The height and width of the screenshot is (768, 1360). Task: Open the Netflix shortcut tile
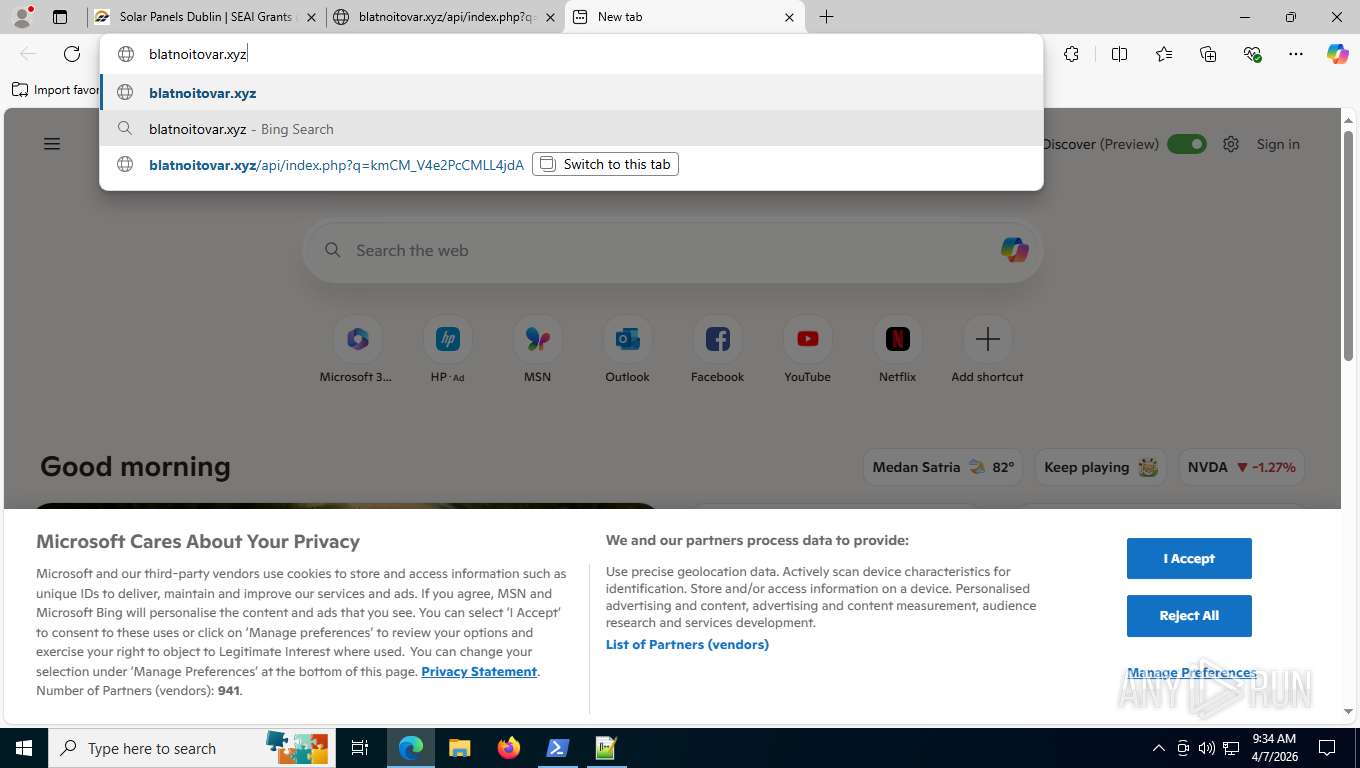(897, 350)
